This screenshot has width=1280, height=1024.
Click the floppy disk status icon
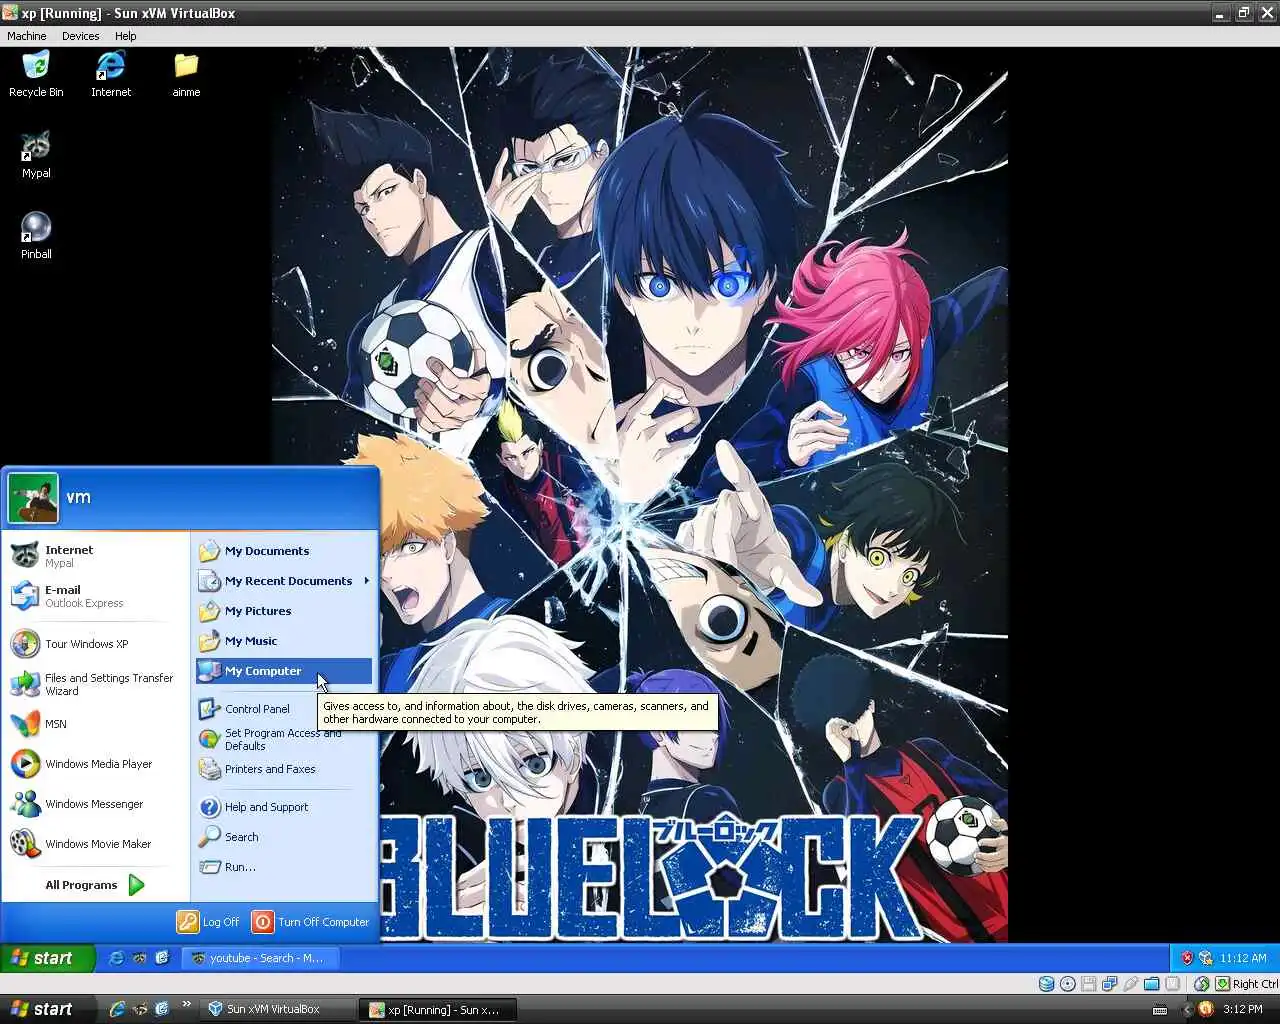(1088, 984)
